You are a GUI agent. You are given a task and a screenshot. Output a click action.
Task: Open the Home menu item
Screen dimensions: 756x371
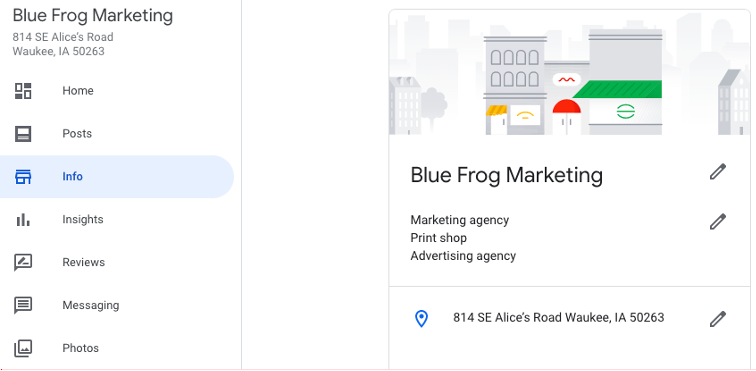(x=117, y=91)
